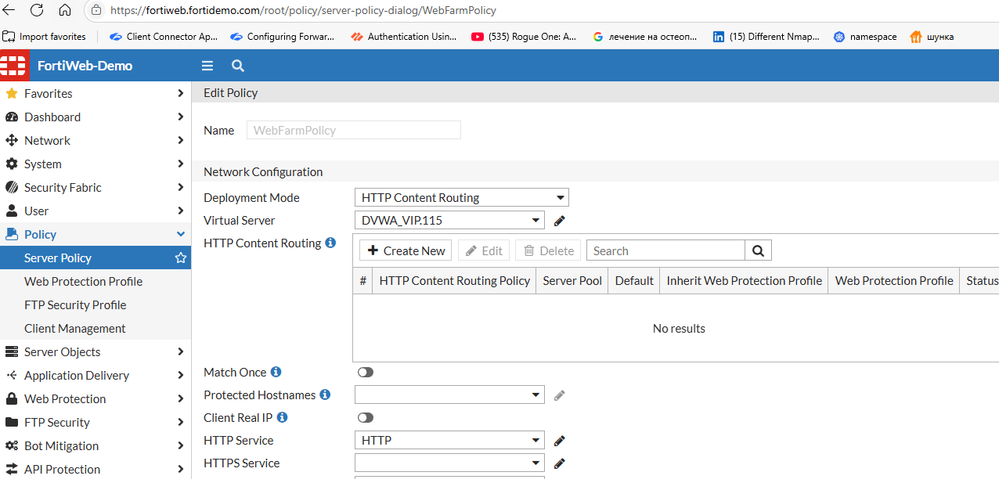Screen dimensions: 999x479
Task: Open the Dashboard sidebar section
Action: (52, 117)
